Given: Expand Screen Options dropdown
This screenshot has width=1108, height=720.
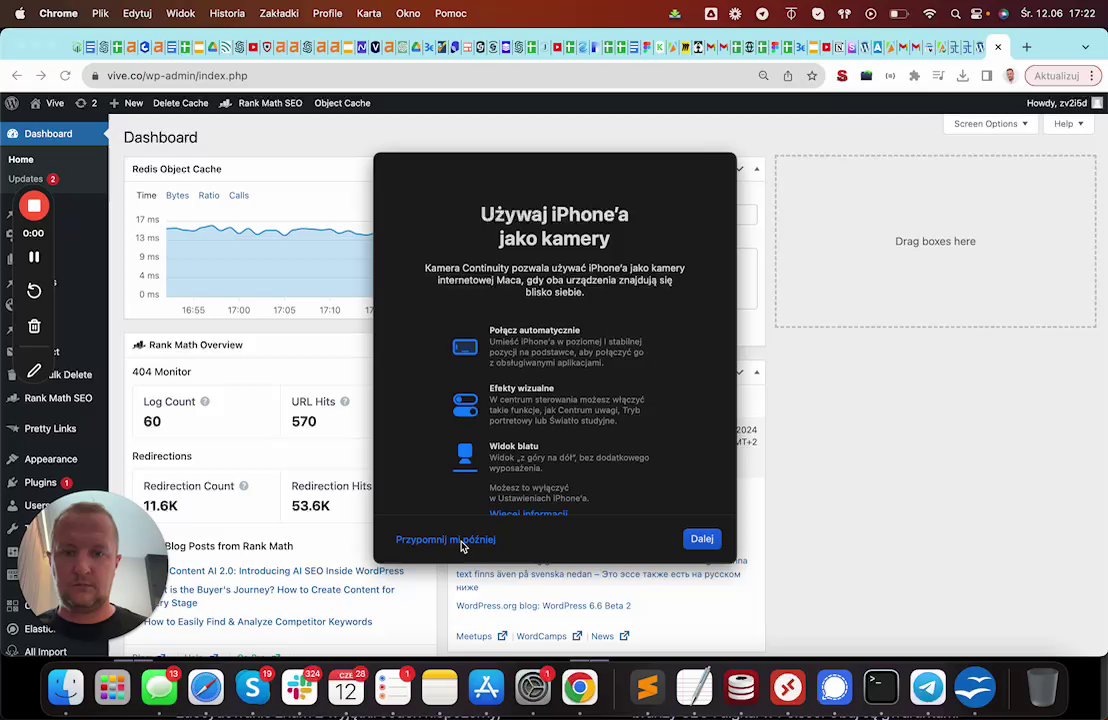Looking at the screenshot, I should (990, 124).
